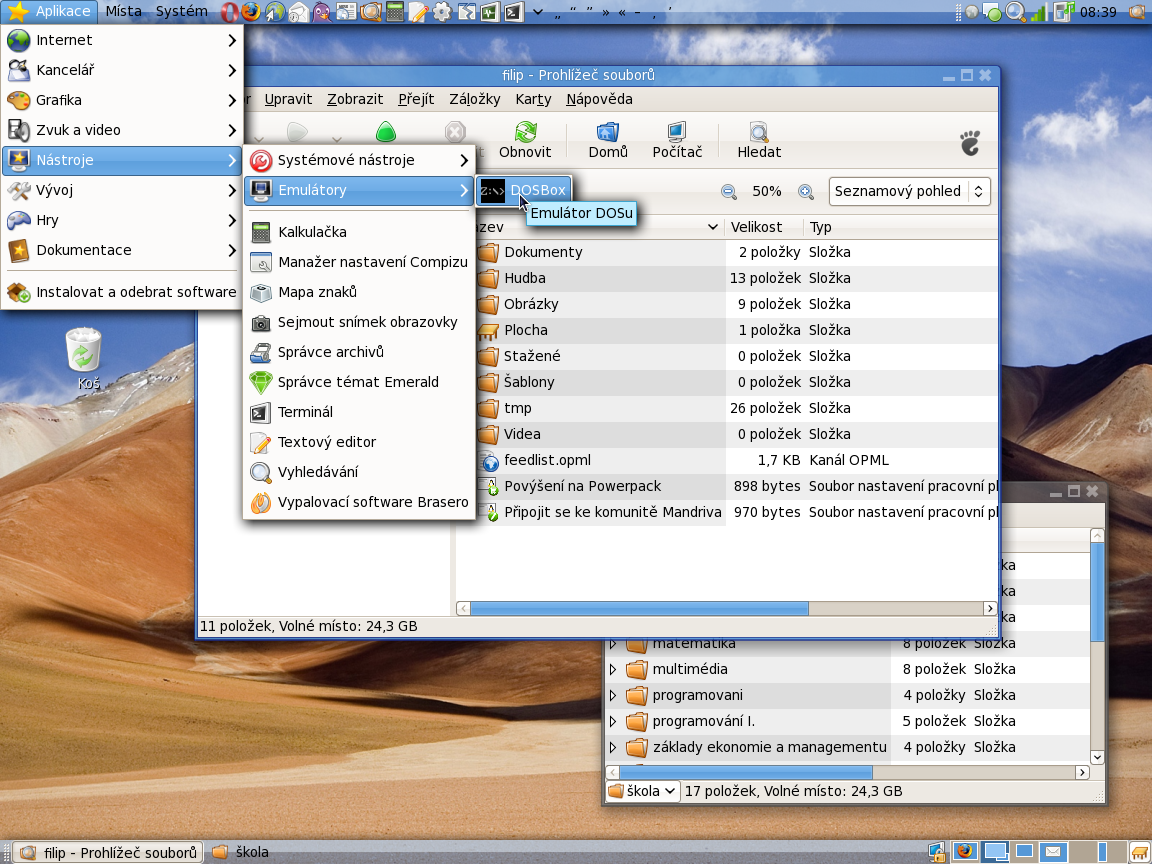Click the Obnovit reload toolbar button
The height and width of the screenshot is (864, 1152).
[x=525, y=140]
